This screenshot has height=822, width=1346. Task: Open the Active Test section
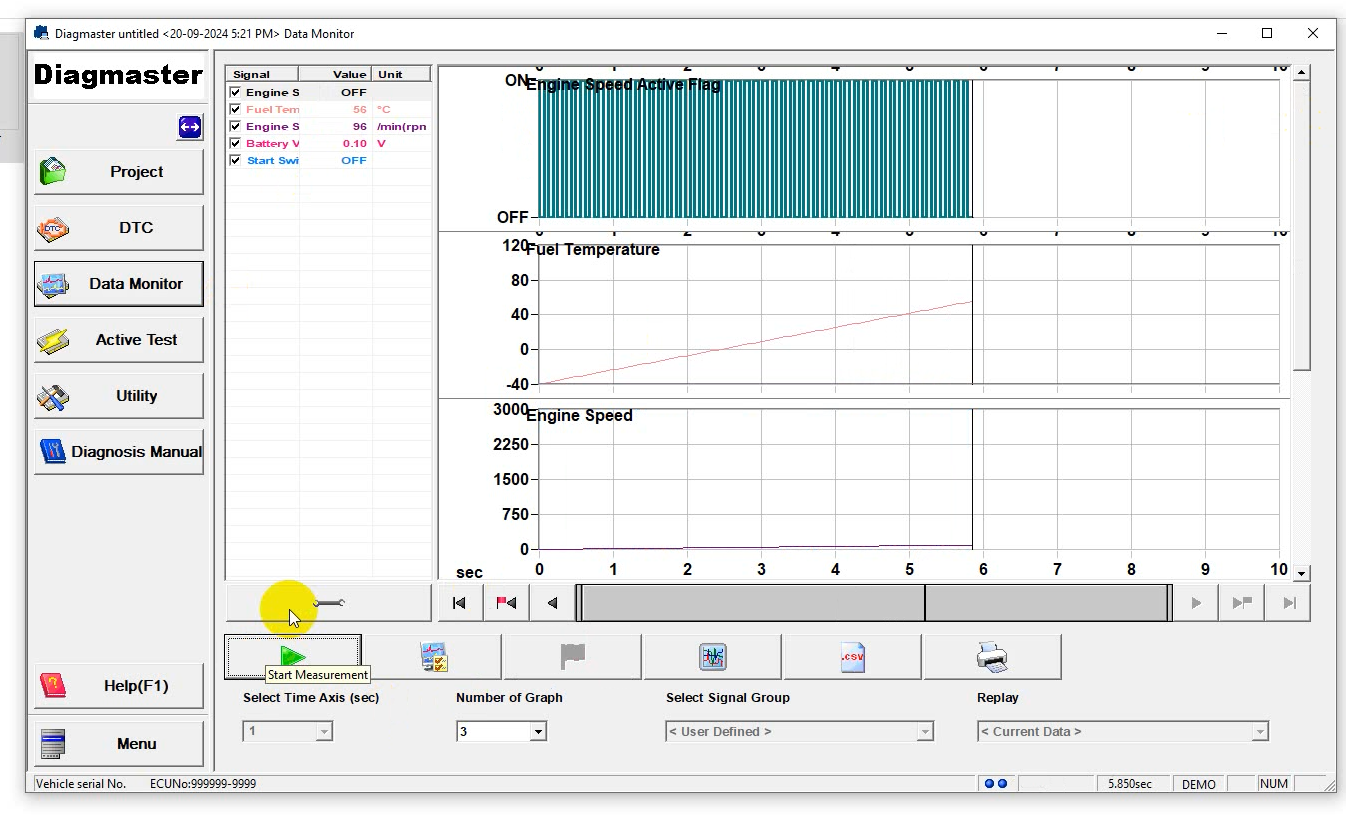coord(119,340)
